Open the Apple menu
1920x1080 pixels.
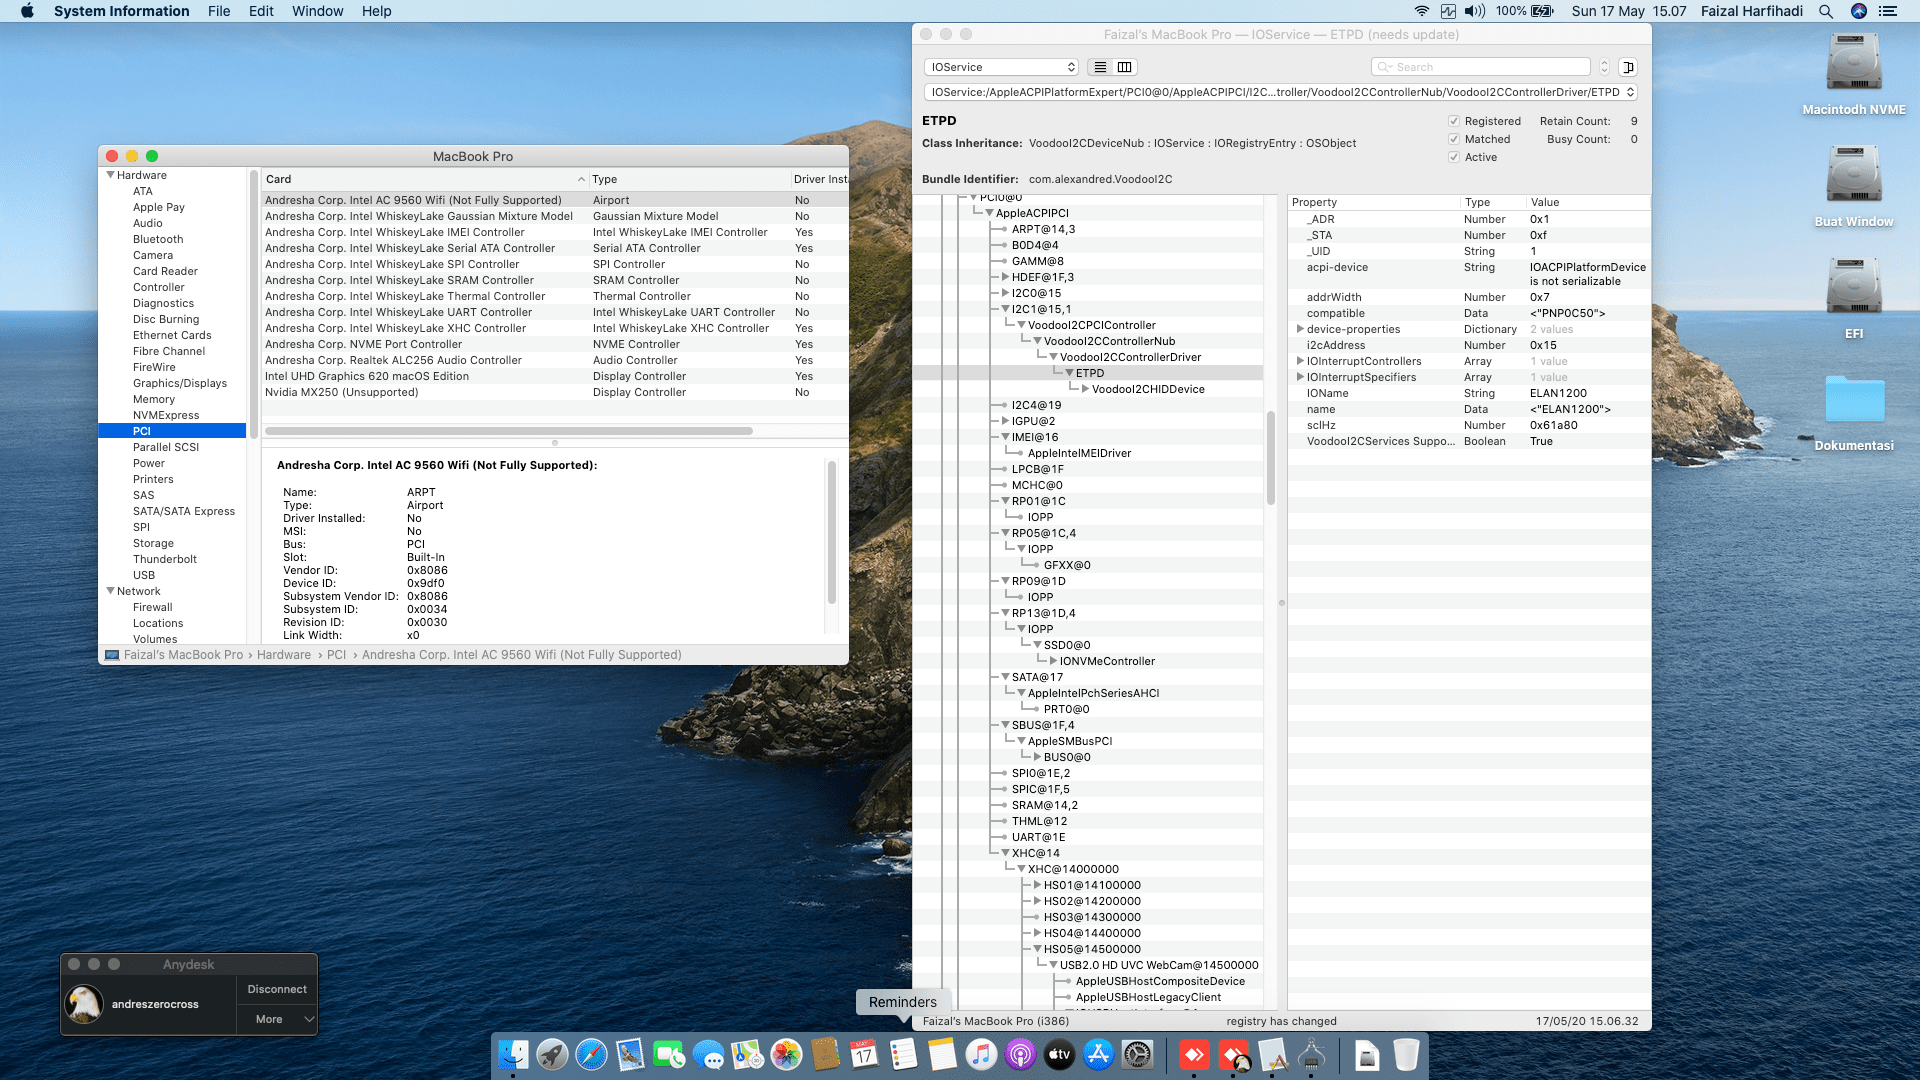(x=28, y=11)
